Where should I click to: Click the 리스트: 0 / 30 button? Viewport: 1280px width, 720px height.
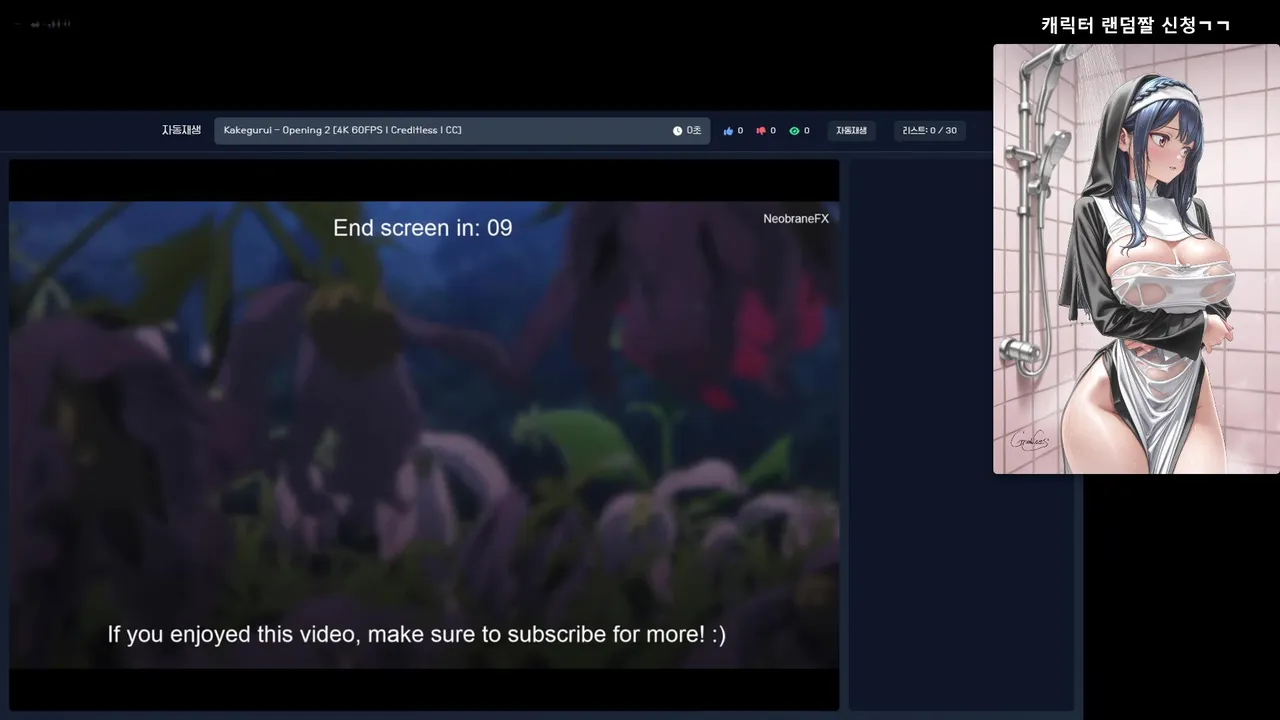pos(929,131)
